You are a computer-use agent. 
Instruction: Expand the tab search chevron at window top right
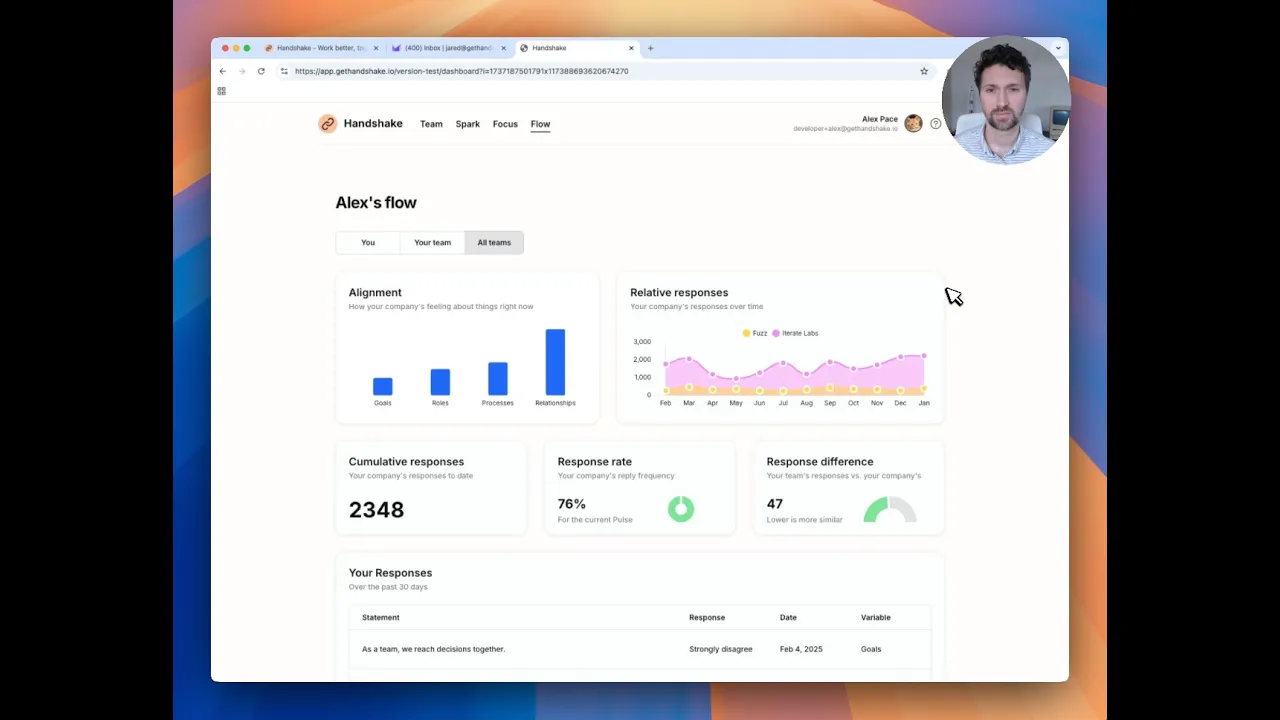click(x=1058, y=48)
